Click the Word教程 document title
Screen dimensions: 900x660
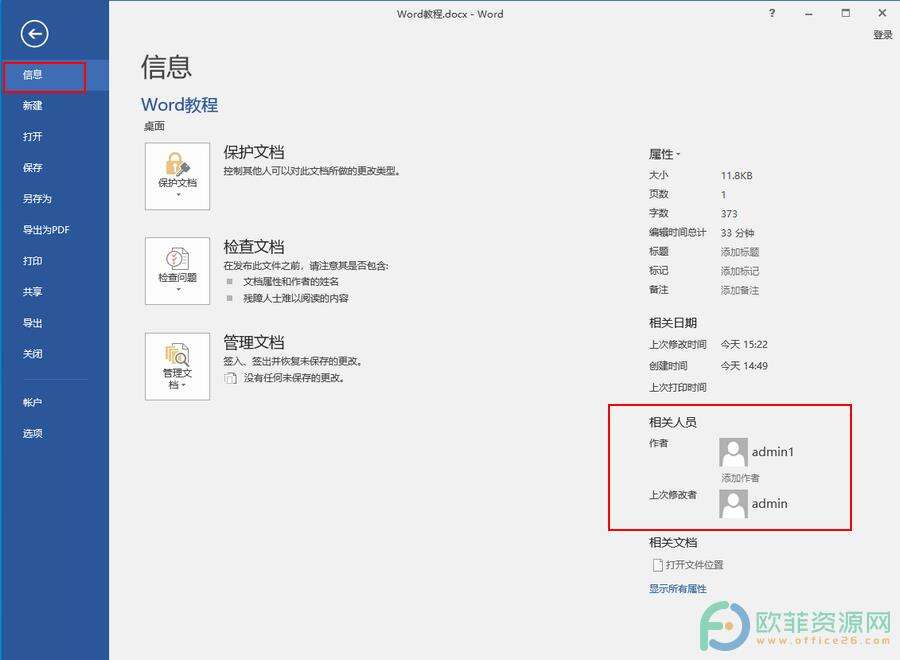tap(180, 104)
